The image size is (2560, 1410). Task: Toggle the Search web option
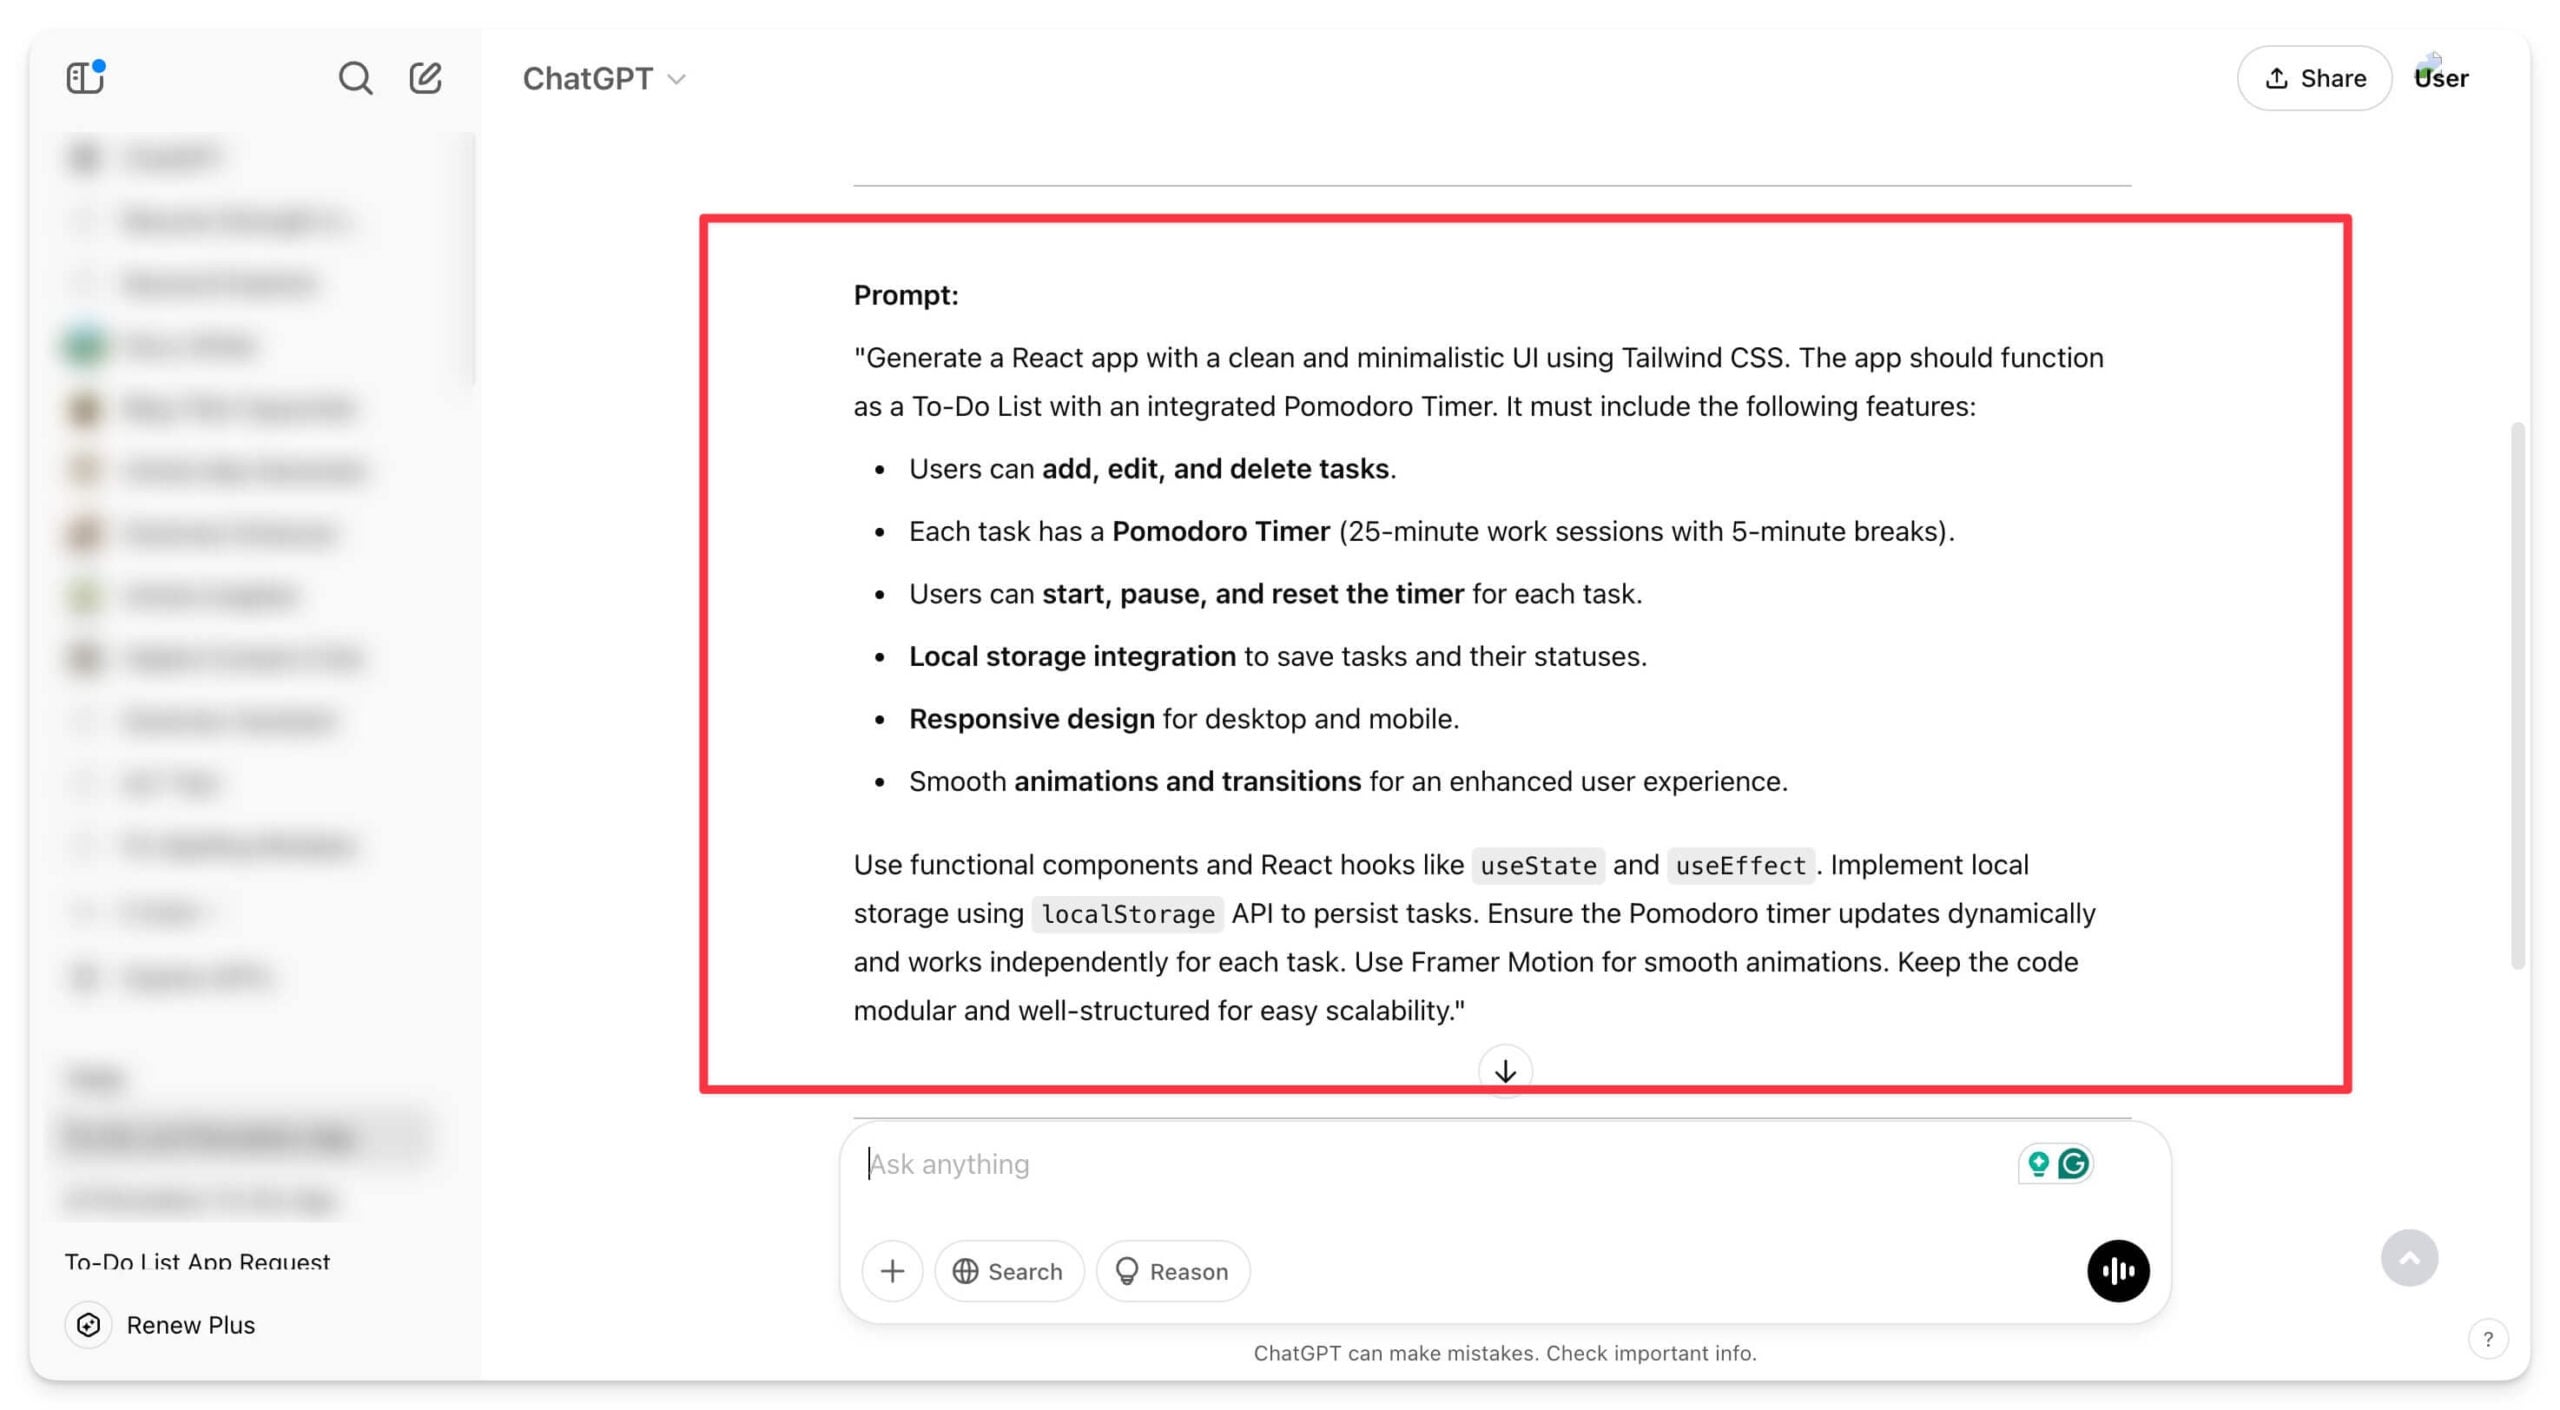(x=1009, y=1271)
